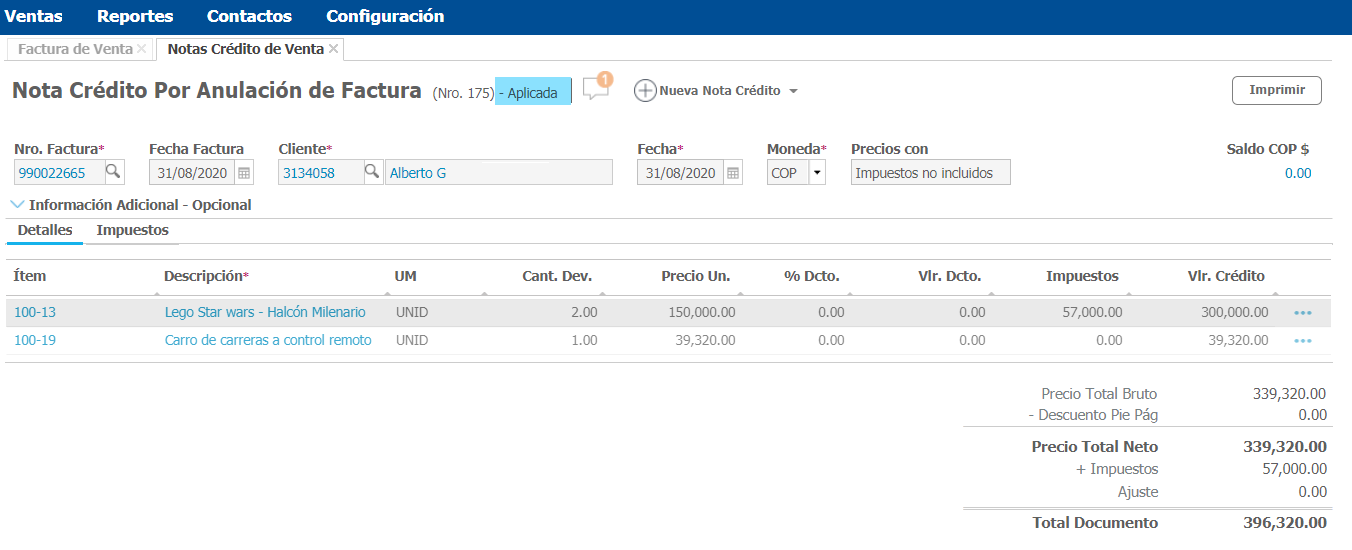Expand the Moneda COP dropdown

(x=817, y=173)
